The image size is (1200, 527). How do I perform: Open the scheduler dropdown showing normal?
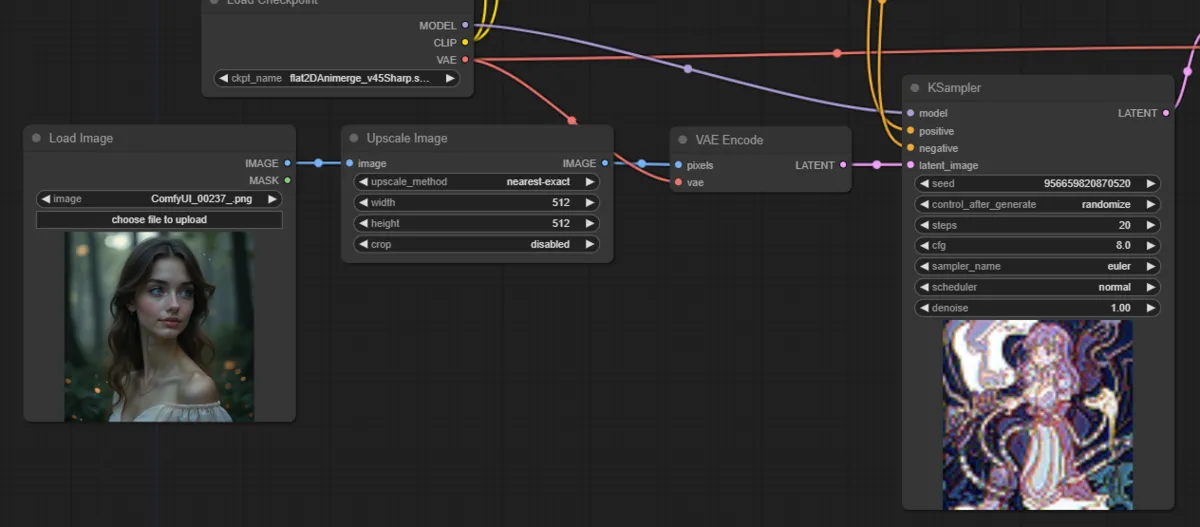[x=1038, y=287]
